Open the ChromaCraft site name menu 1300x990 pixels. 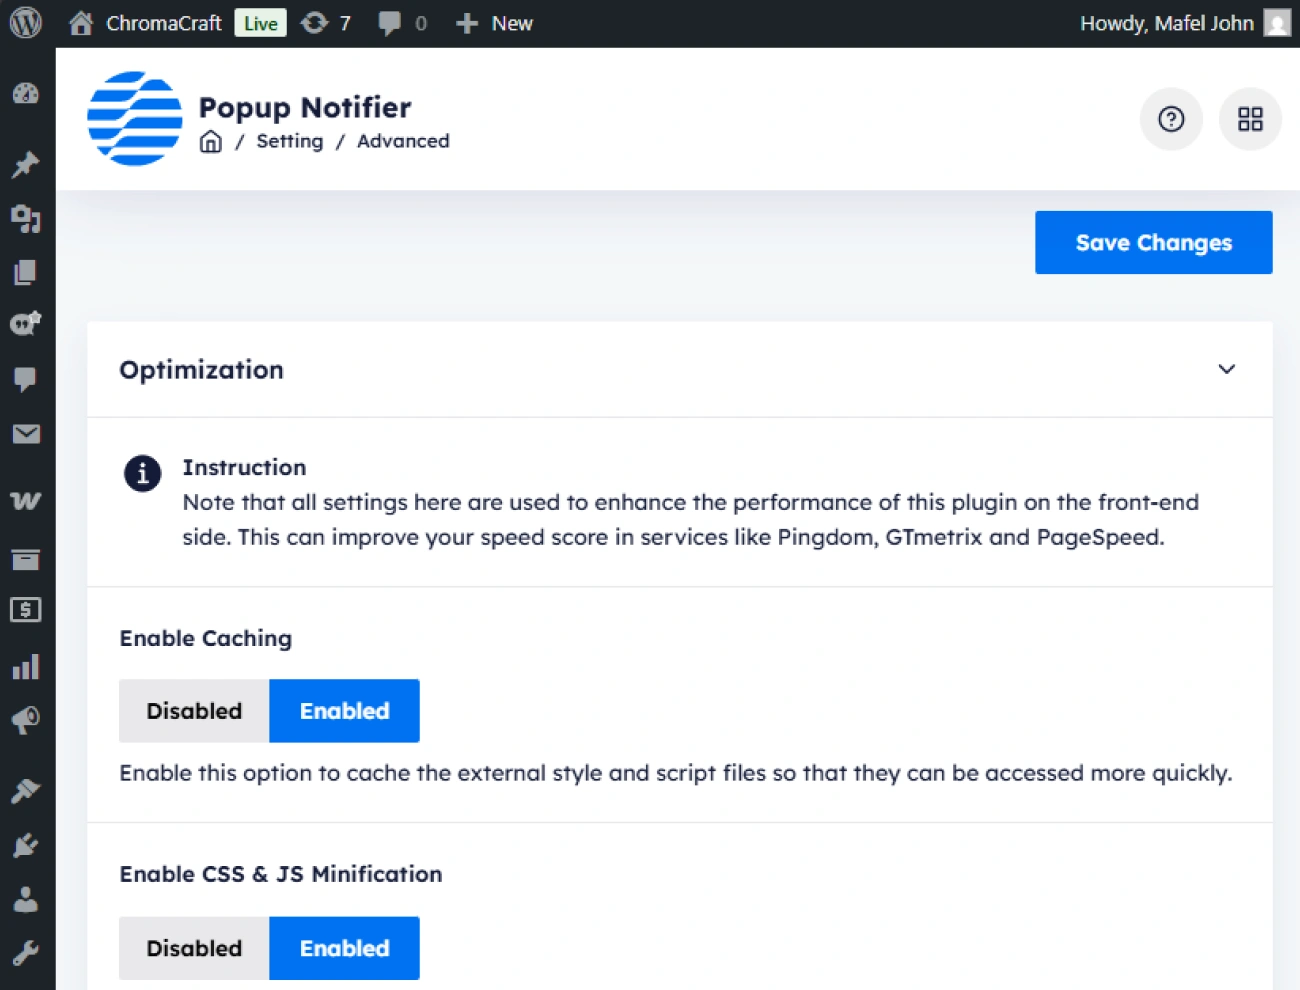click(164, 23)
